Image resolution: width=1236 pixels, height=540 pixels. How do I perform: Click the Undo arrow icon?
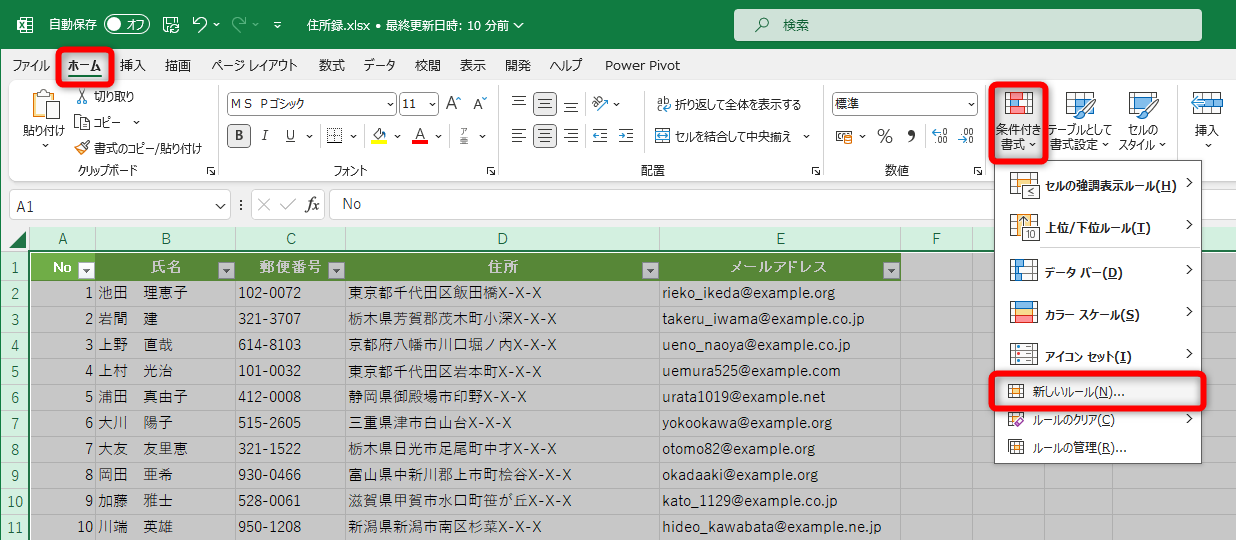[x=200, y=24]
